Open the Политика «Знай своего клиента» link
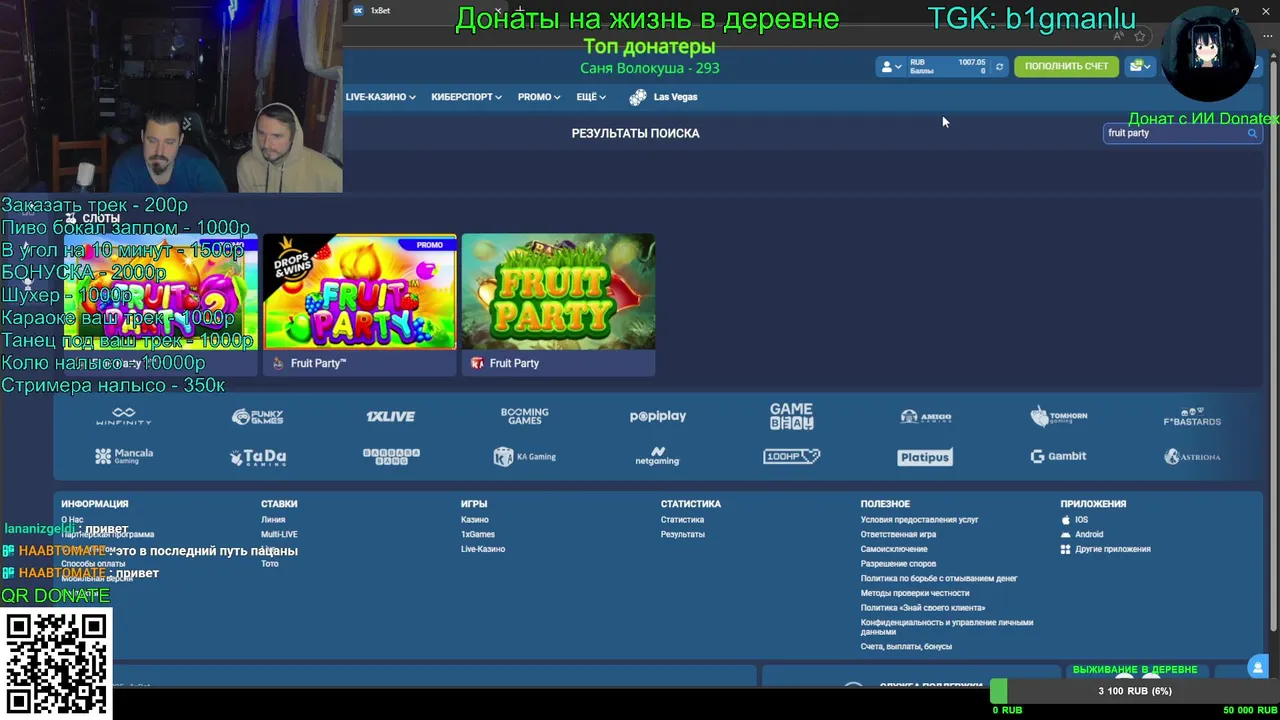Image resolution: width=1280 pixels, height=720 pixels. pos(922,608)
